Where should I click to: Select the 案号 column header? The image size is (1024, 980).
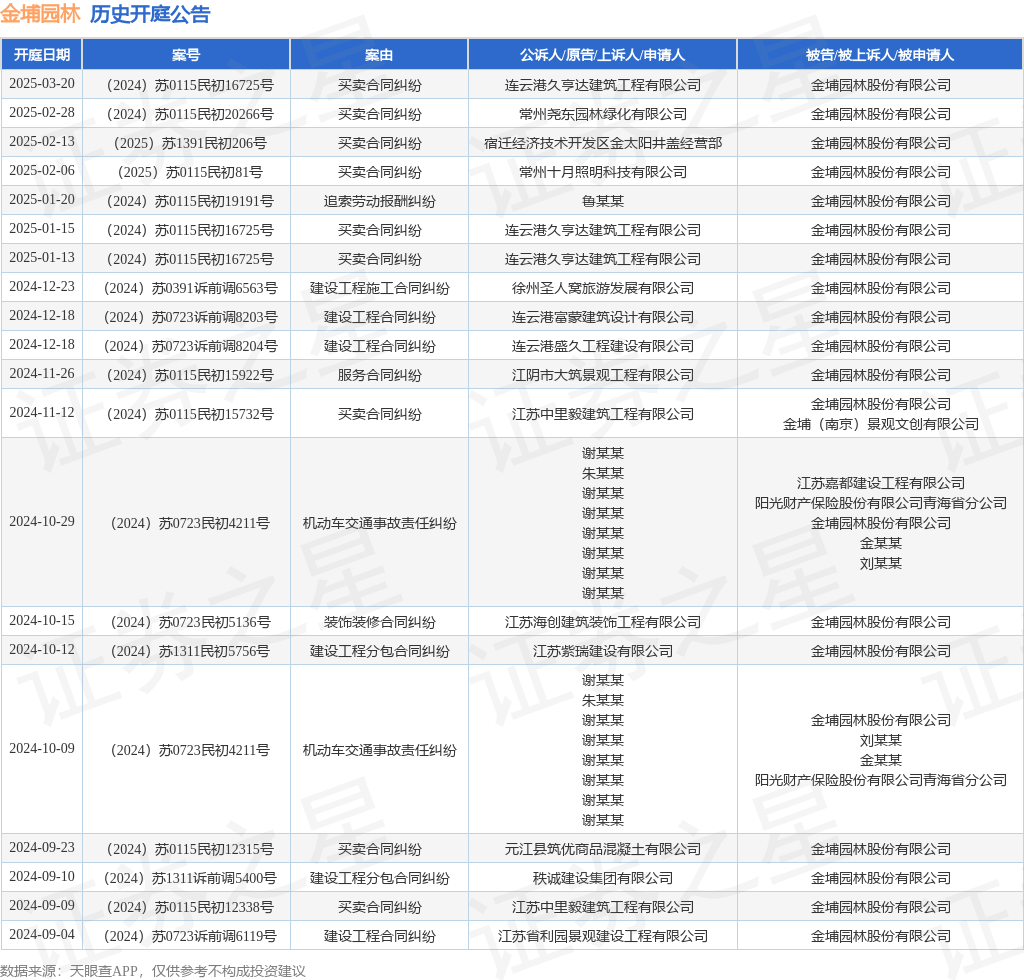186,55
